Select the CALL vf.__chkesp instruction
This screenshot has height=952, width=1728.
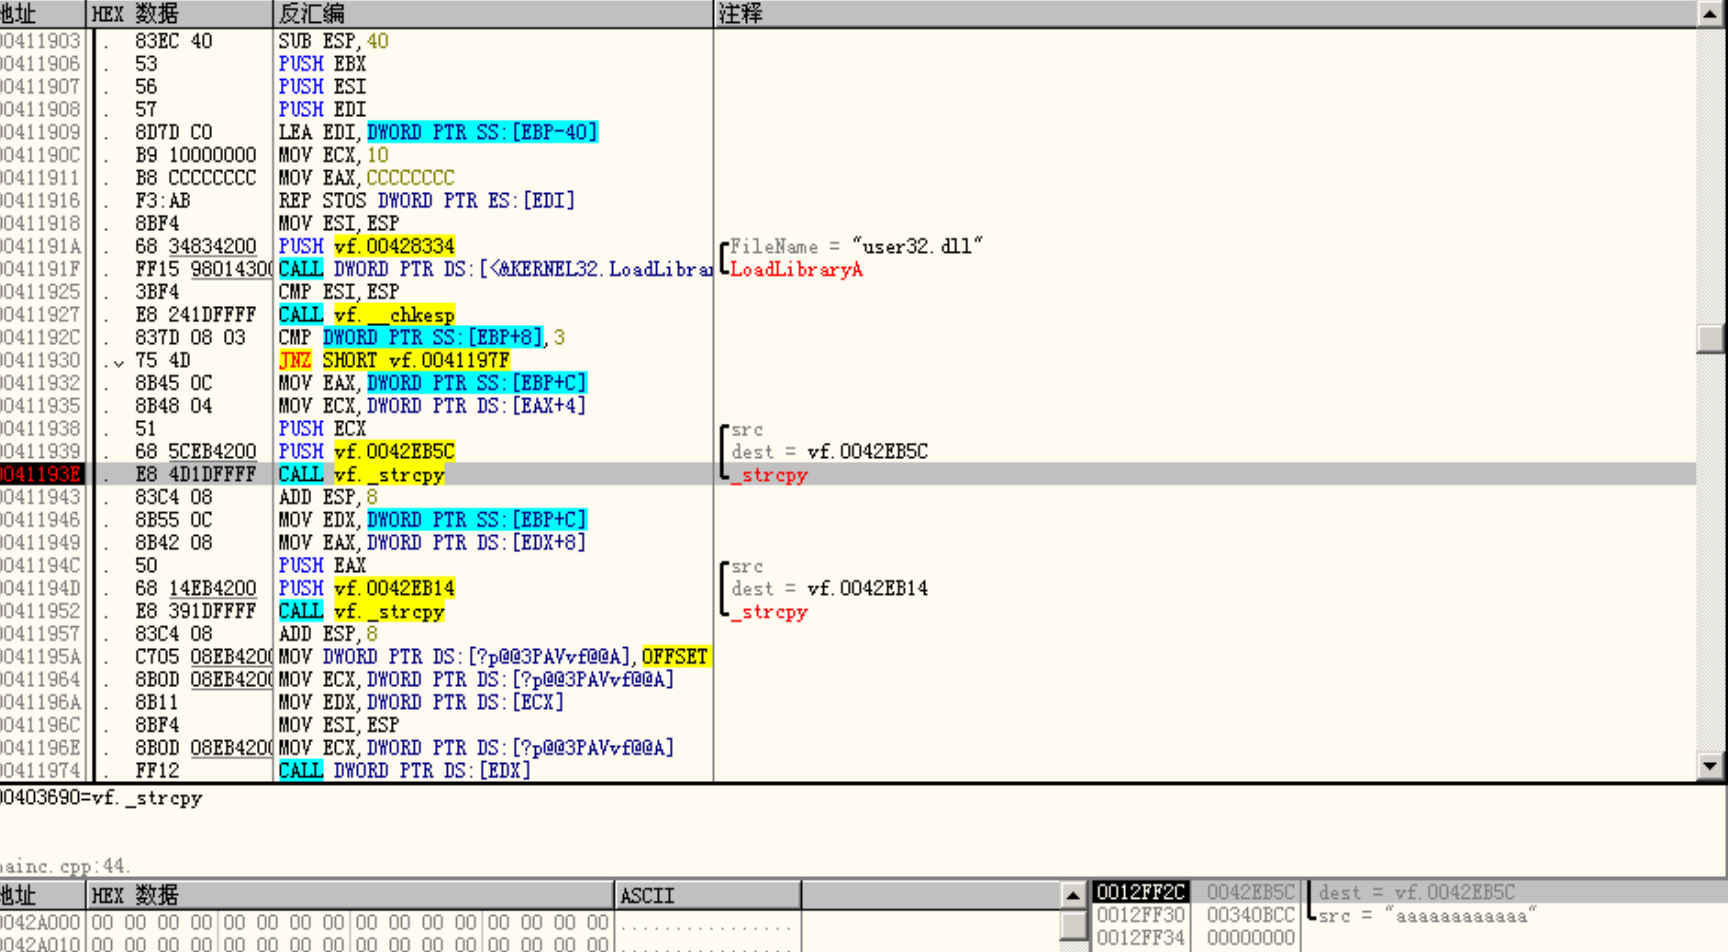coord(366,315)
